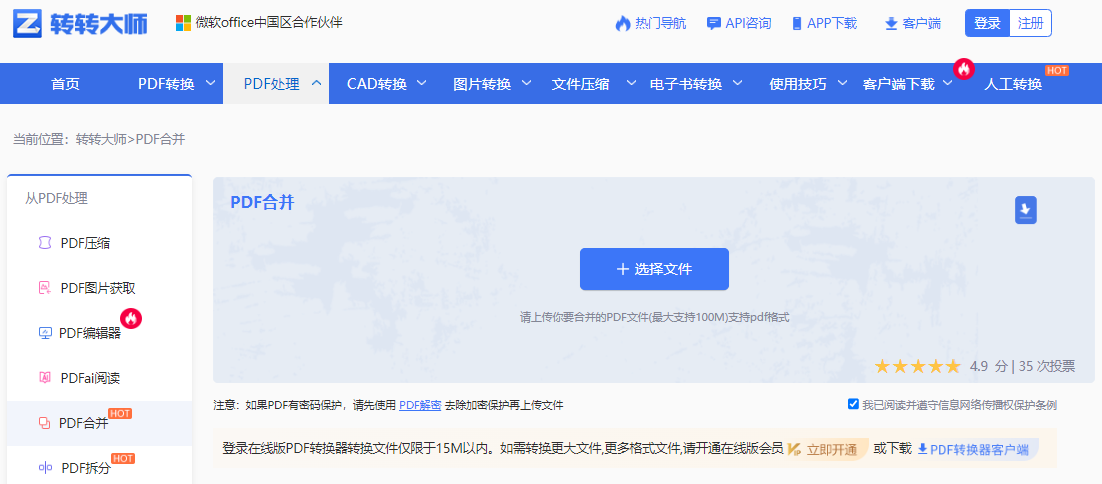1102x484 pixels.
Task: Click the 热门导航 flame icon
Action: (x=623, y=23)
